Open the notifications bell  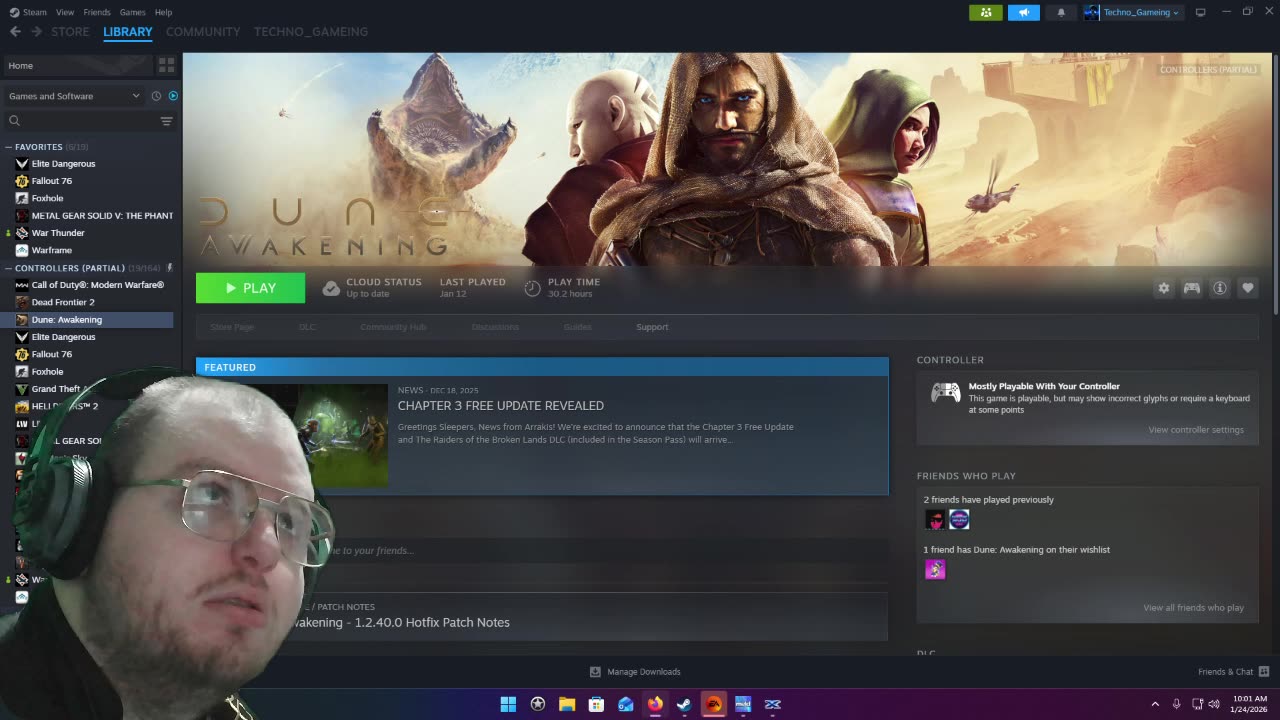pos(1061,12)
